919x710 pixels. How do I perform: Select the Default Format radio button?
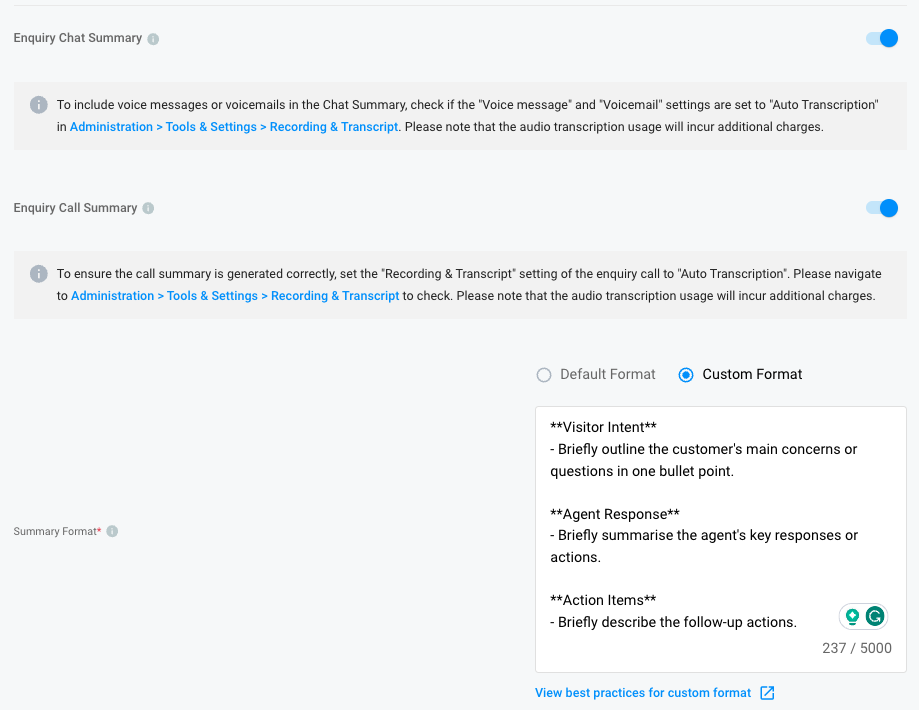544,375
